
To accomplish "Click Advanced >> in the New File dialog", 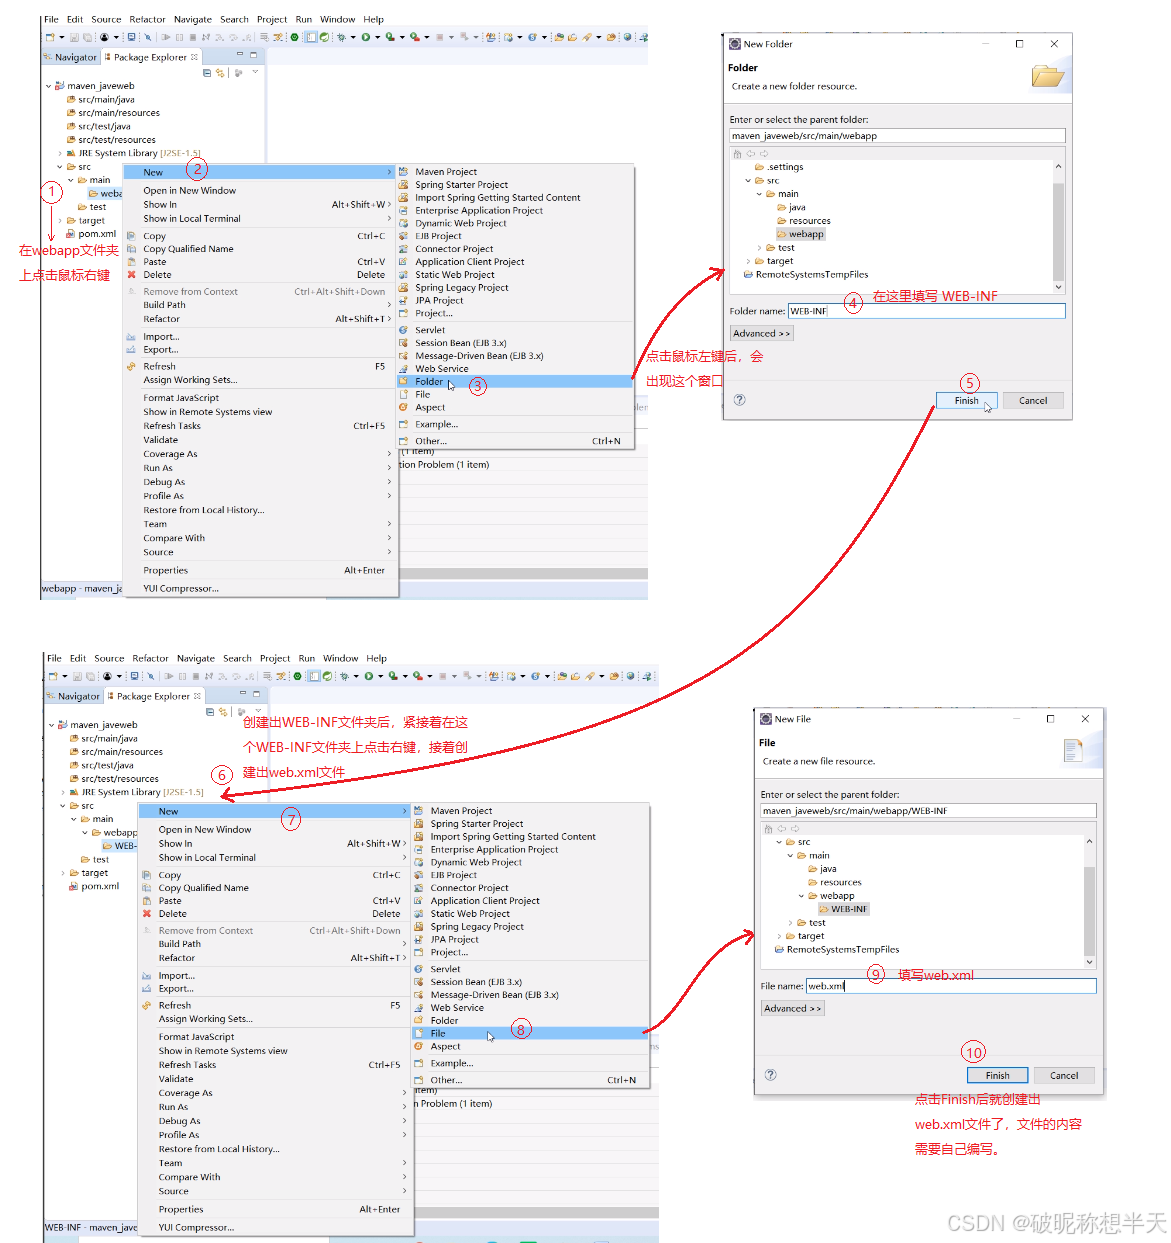I will pos(792,1008).
